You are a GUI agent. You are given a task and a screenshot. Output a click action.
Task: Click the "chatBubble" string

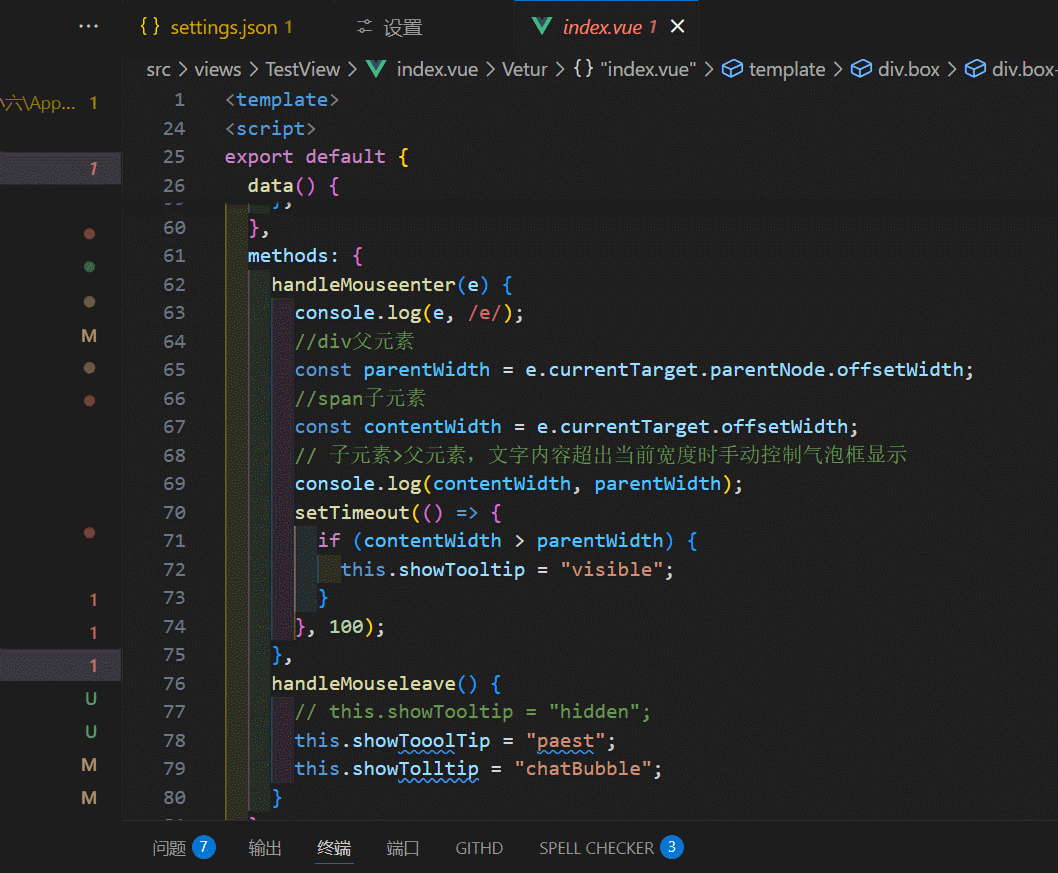583,769
